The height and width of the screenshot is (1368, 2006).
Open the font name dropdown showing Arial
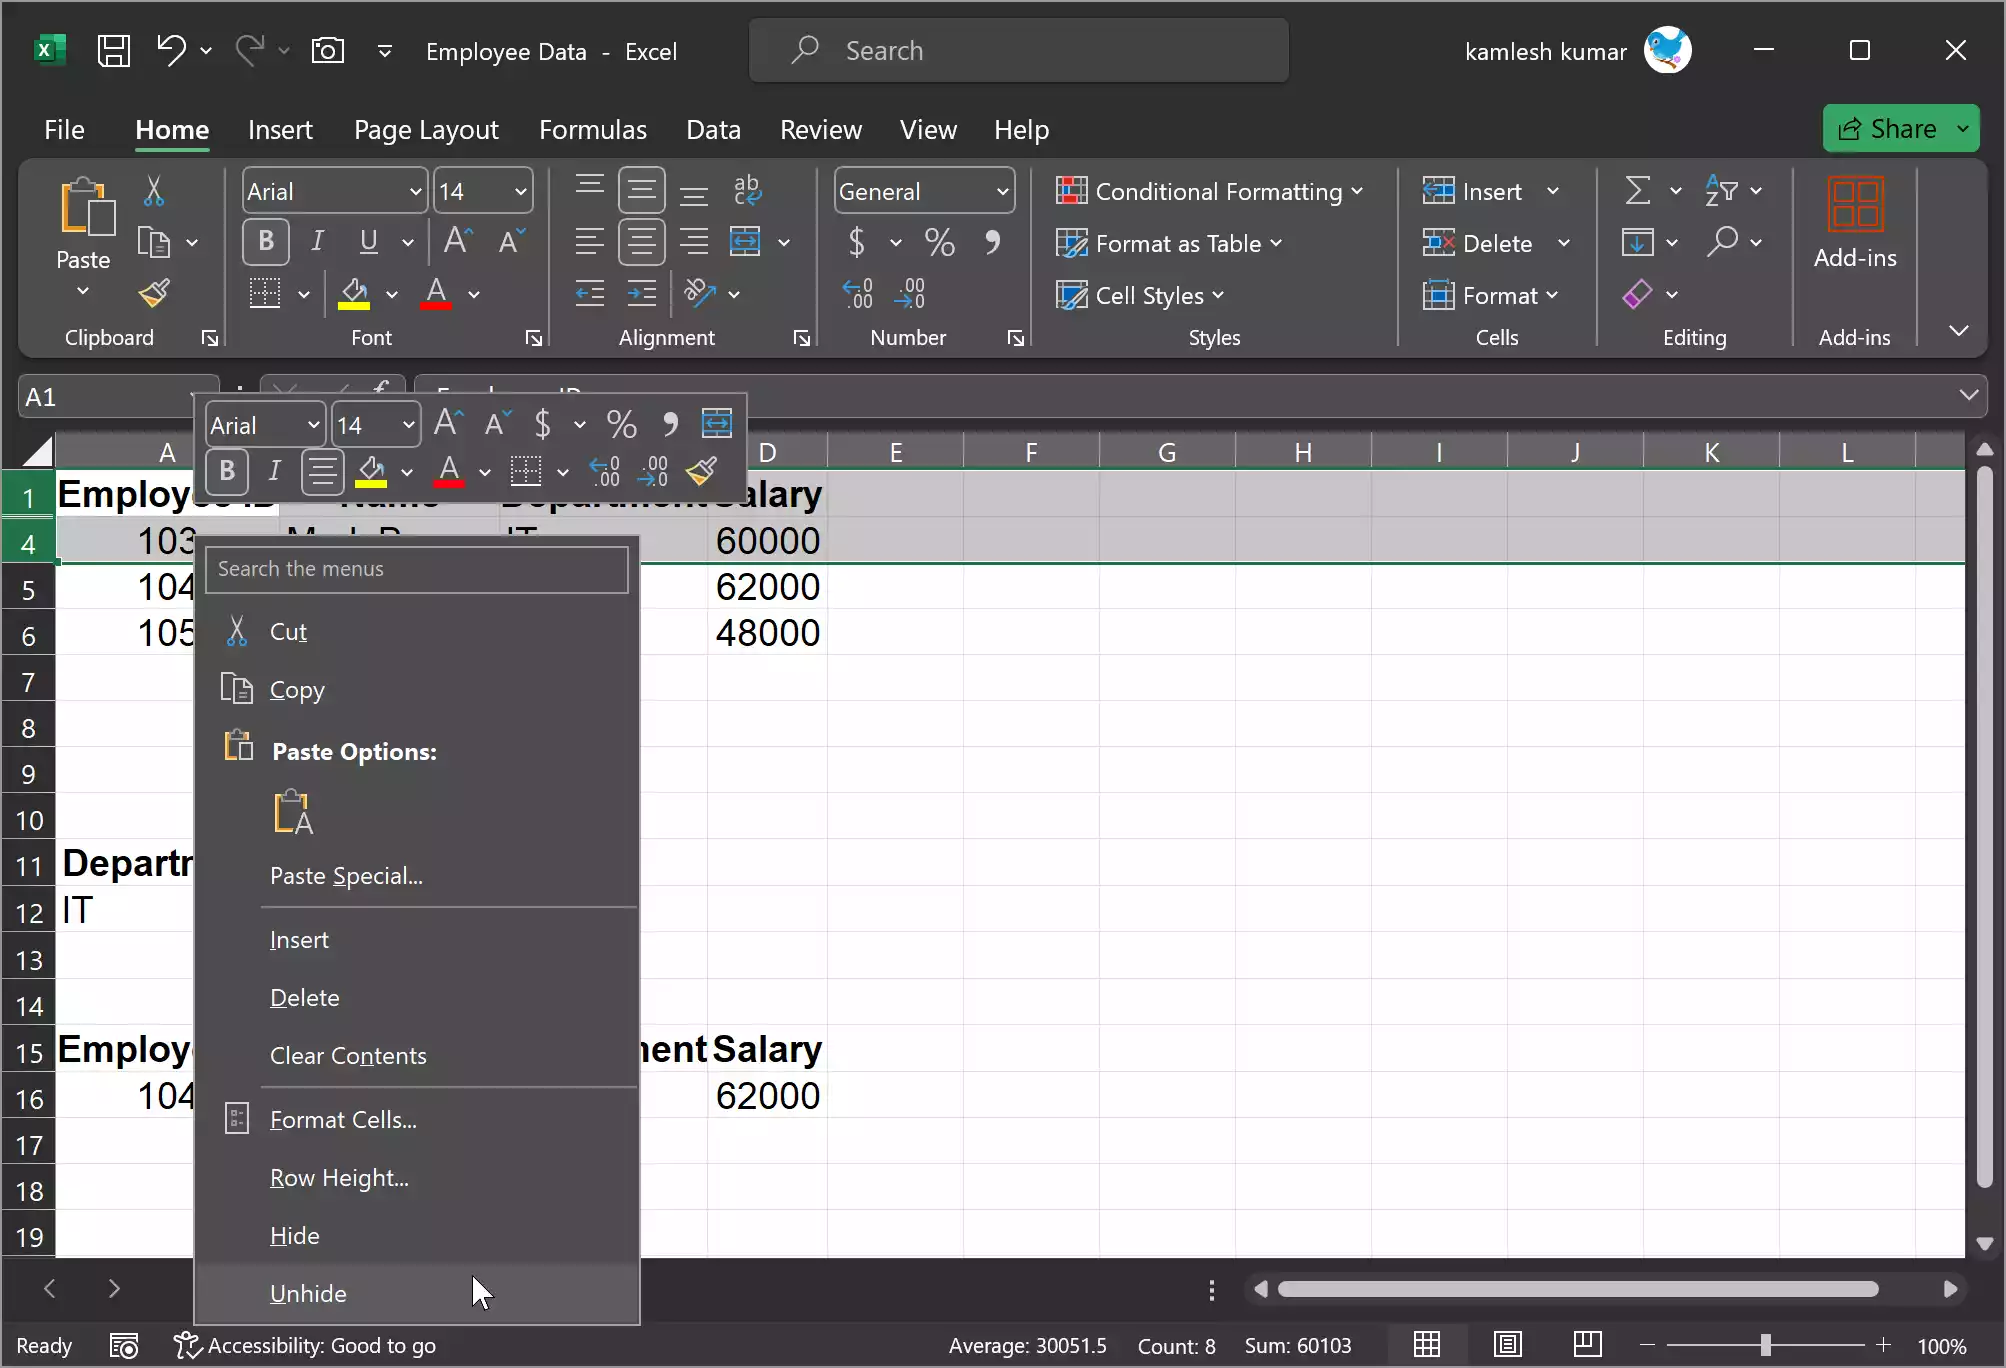tap(415, 192)
